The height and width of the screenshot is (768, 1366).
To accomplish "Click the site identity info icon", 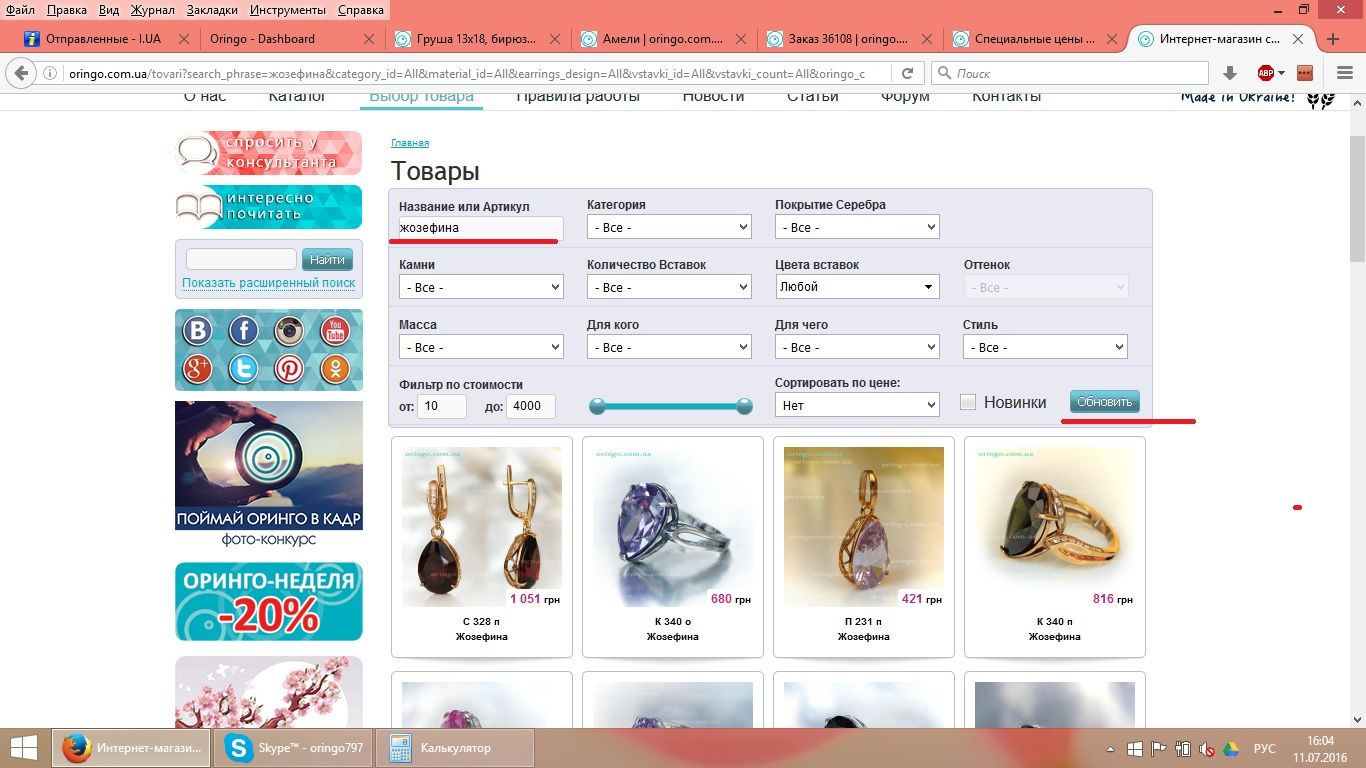I will 50,73.
